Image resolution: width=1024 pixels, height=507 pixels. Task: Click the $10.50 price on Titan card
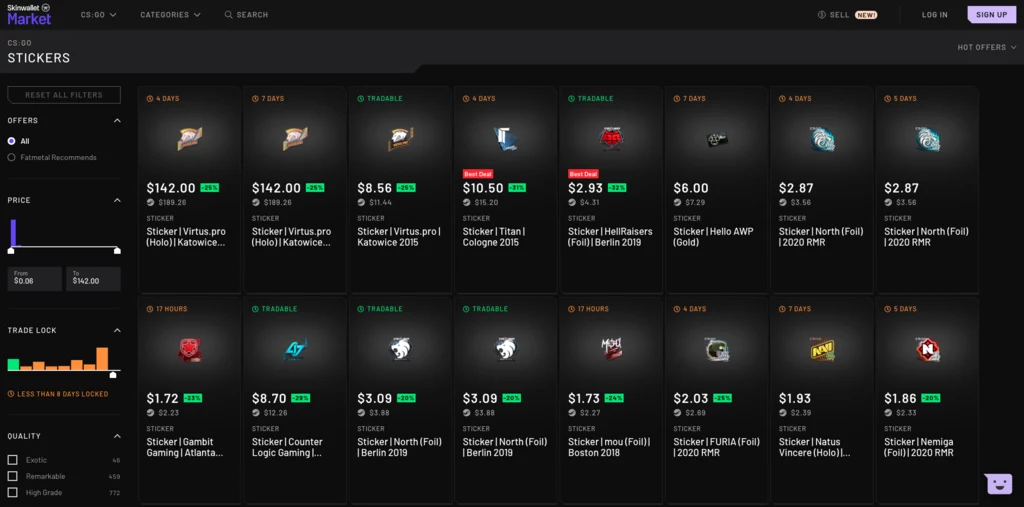click(x=482, y=188)
